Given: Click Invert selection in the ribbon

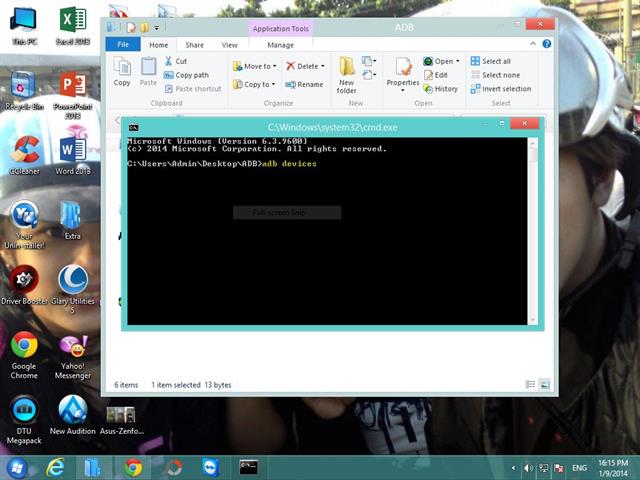Looking at the screenshot, I should [505, 89].
